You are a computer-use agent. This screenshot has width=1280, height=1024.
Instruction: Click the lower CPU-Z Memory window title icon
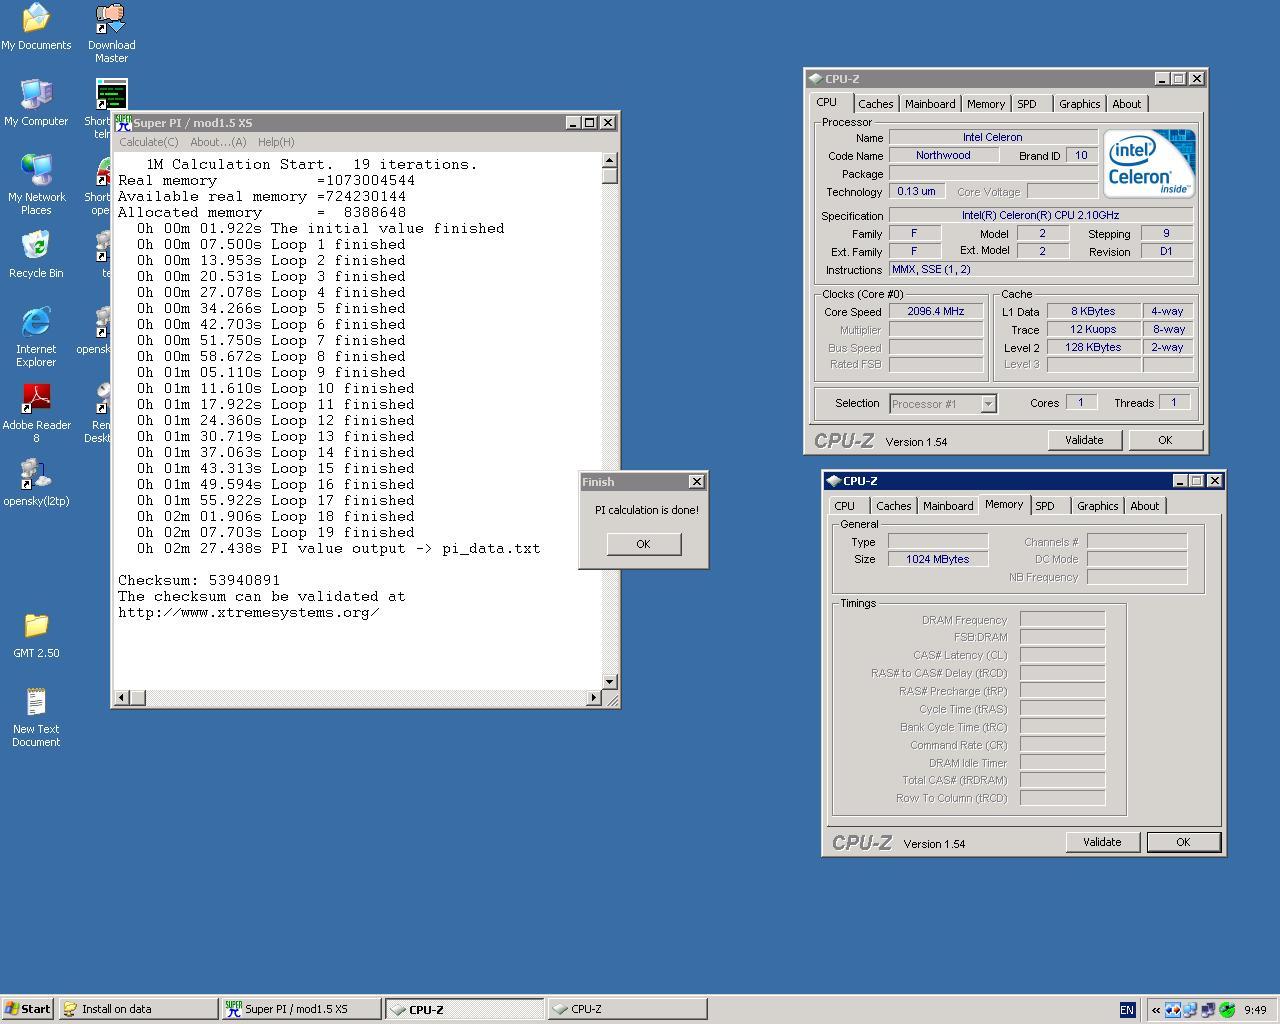point(833,481)
